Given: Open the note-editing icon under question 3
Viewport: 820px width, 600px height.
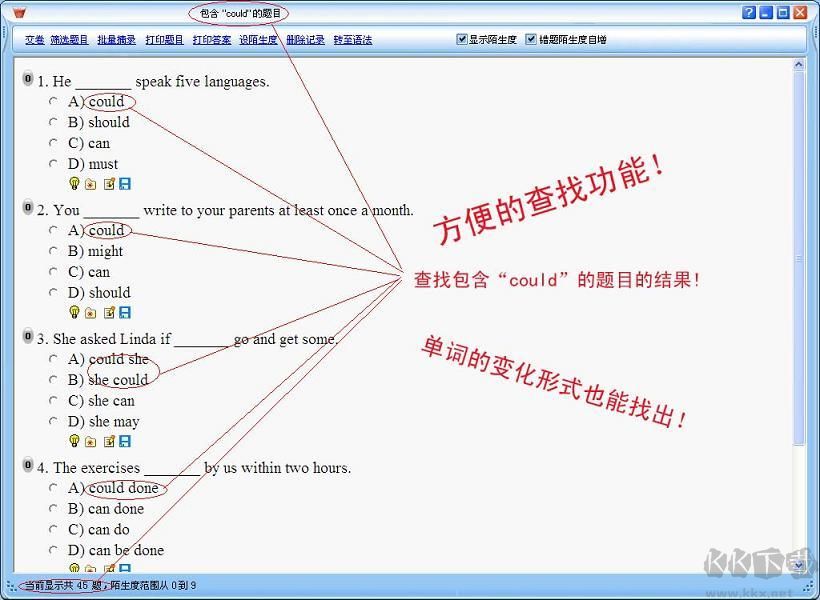Looking at the screenshot, I should tap(109, 442).
